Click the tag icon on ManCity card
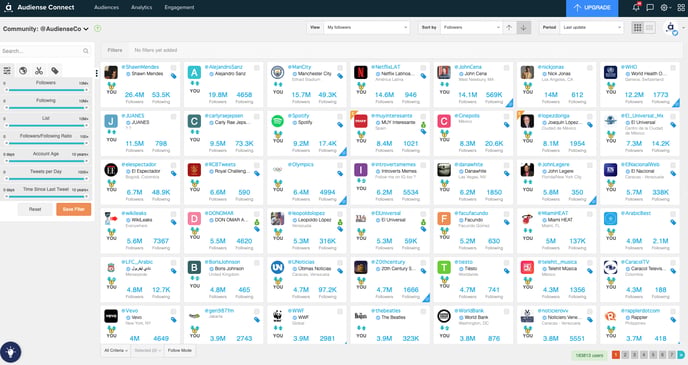The width and height of the screenshot is (688, 365). click(340, 76)
